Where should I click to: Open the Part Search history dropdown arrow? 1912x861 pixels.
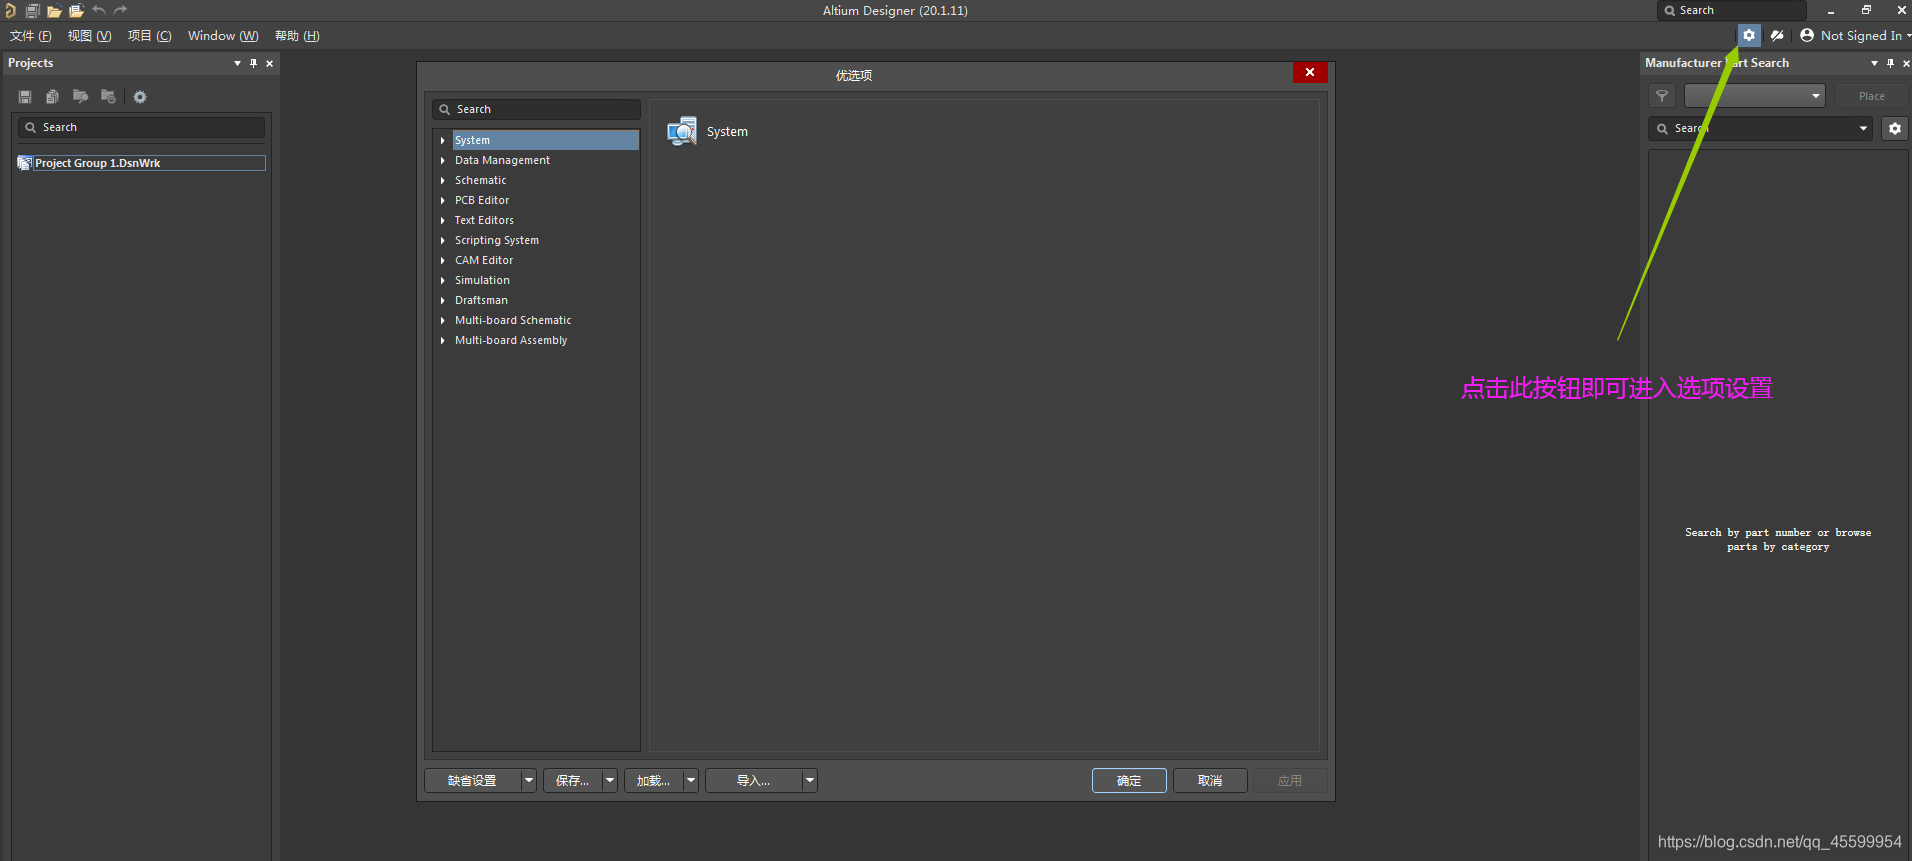(x=1863, y=128)
